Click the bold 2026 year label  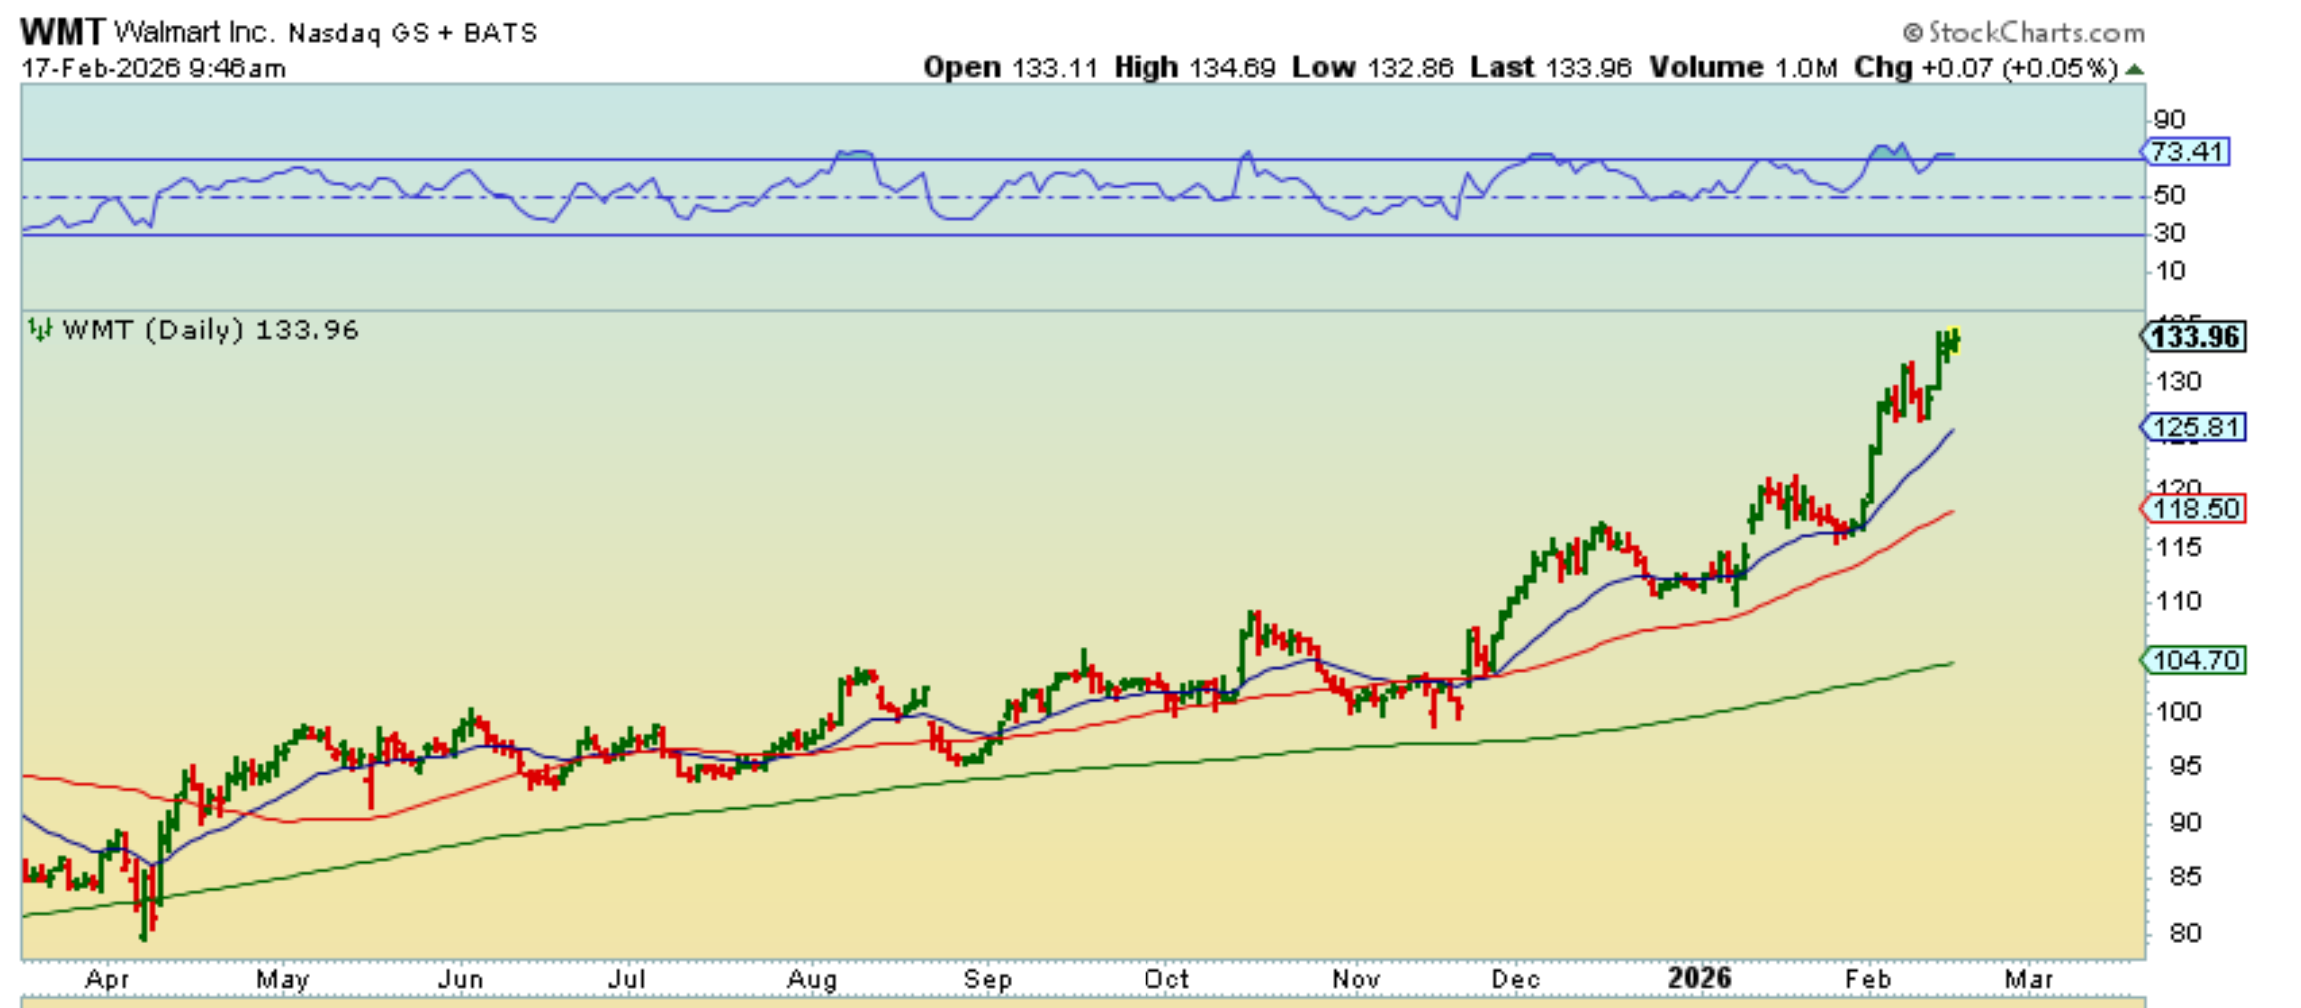coord(1700,978)
